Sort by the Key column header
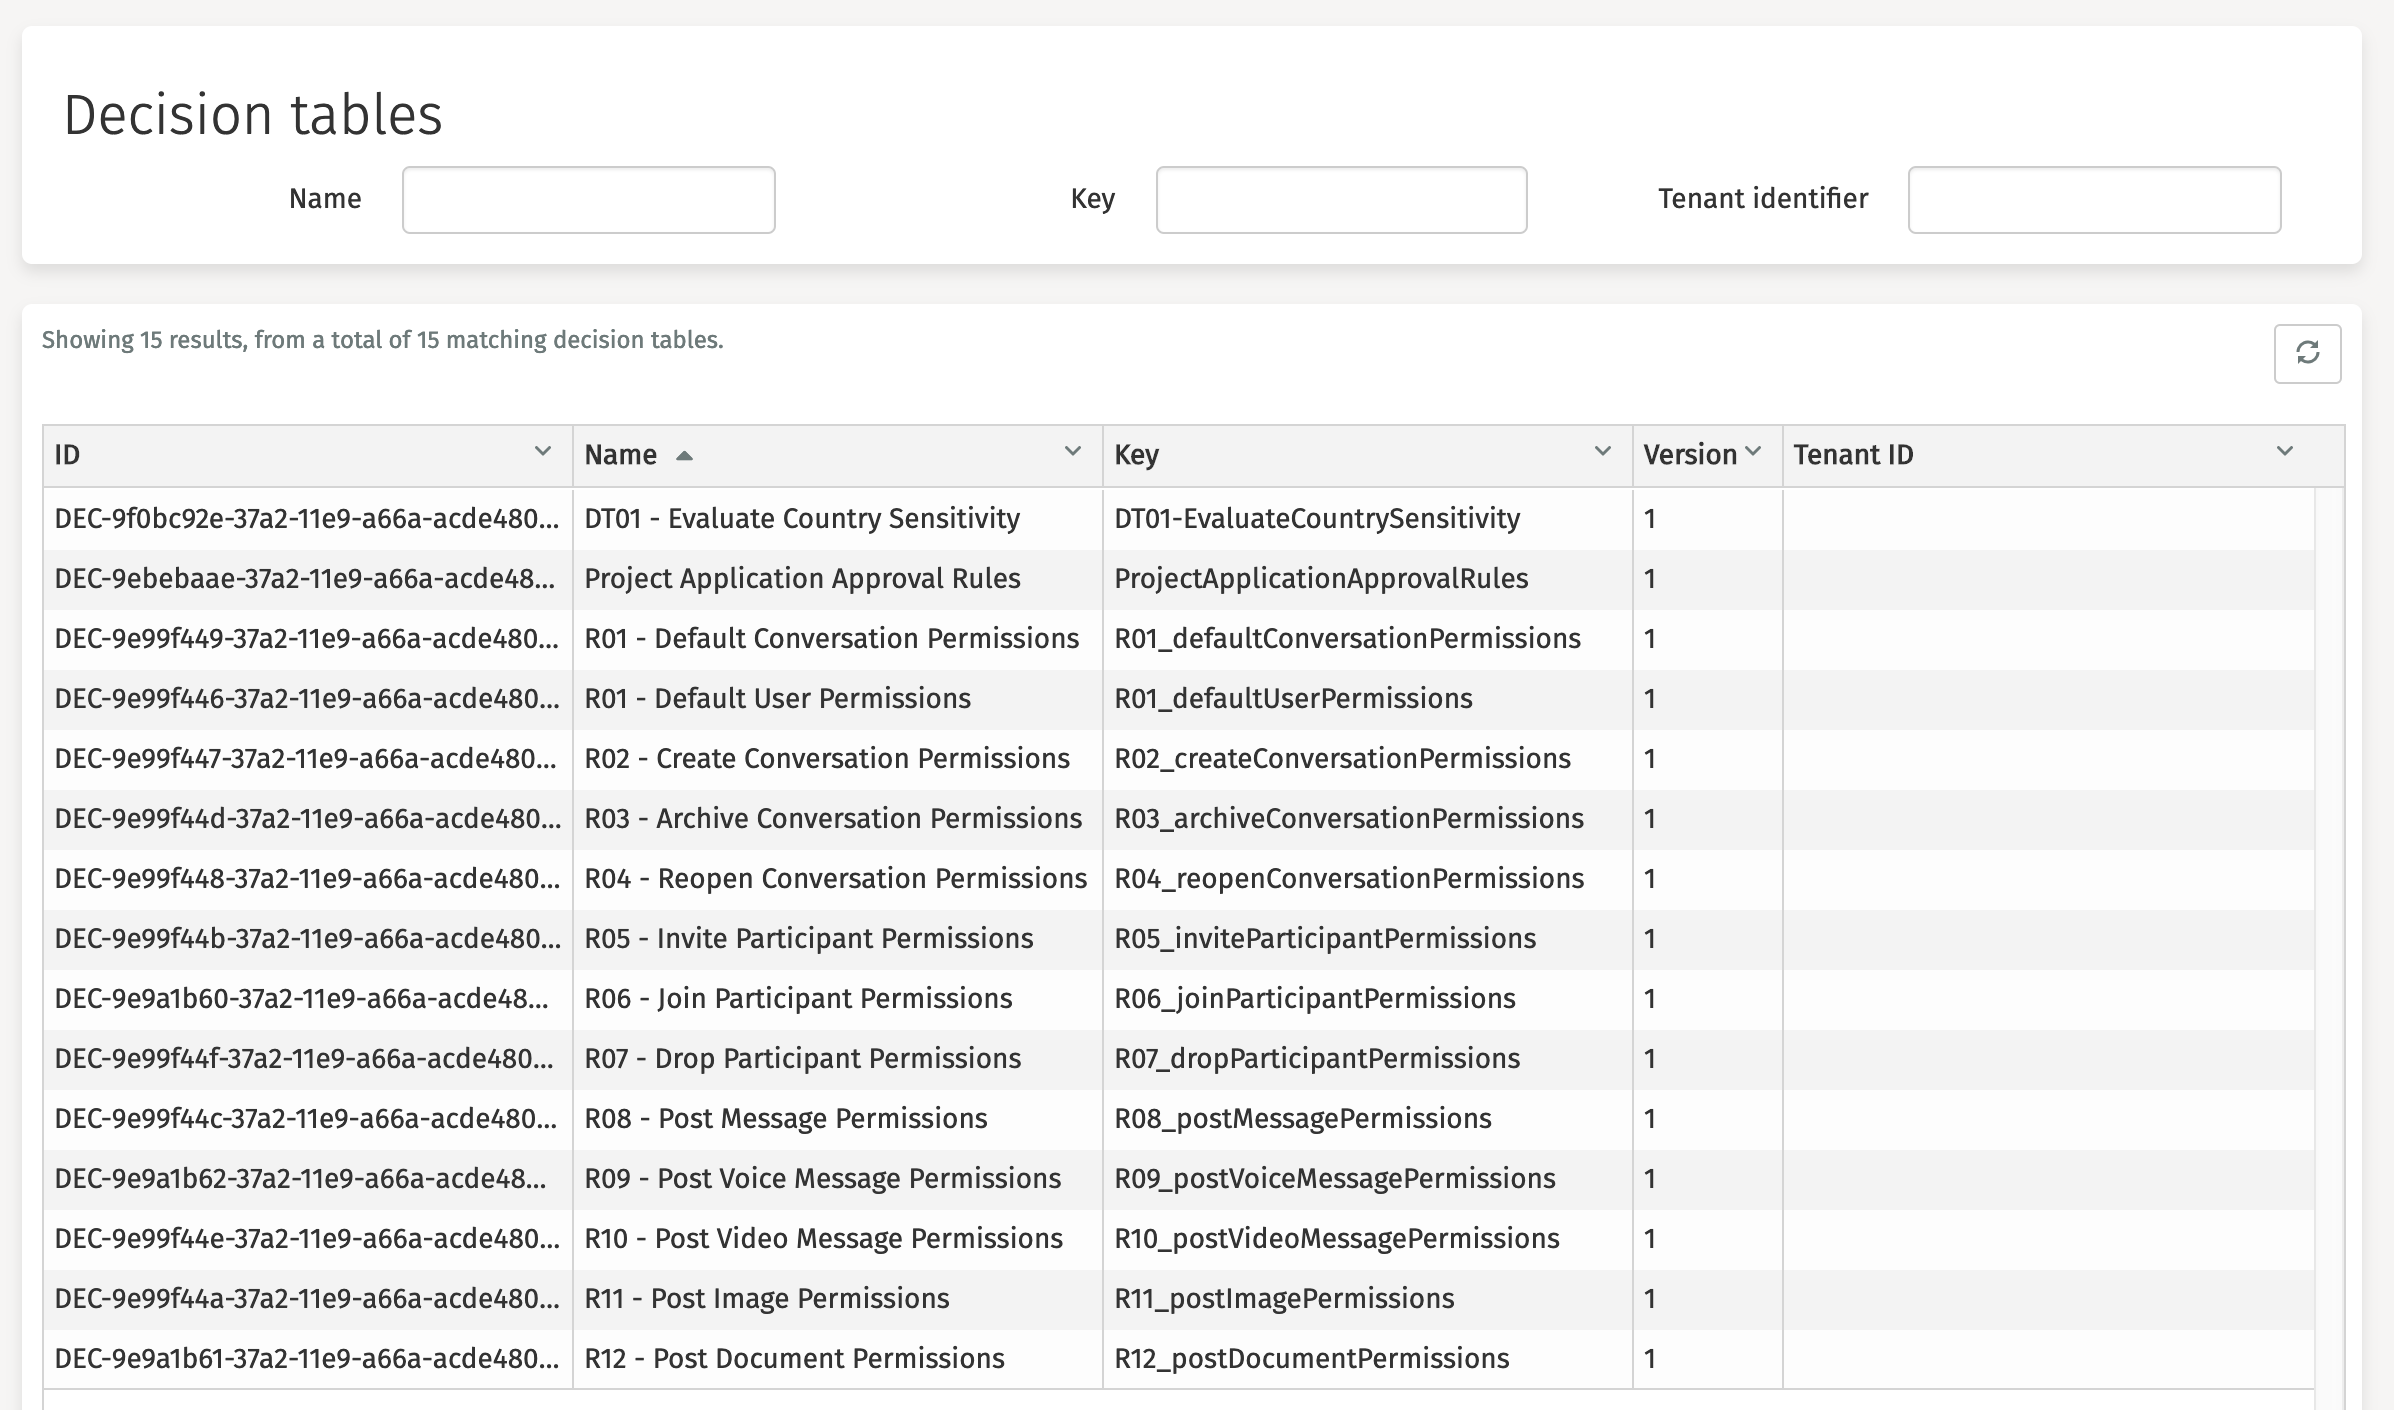The height and width of the screenshot is (1410, 2394). pyautogui.click(x=1137, y=455)
